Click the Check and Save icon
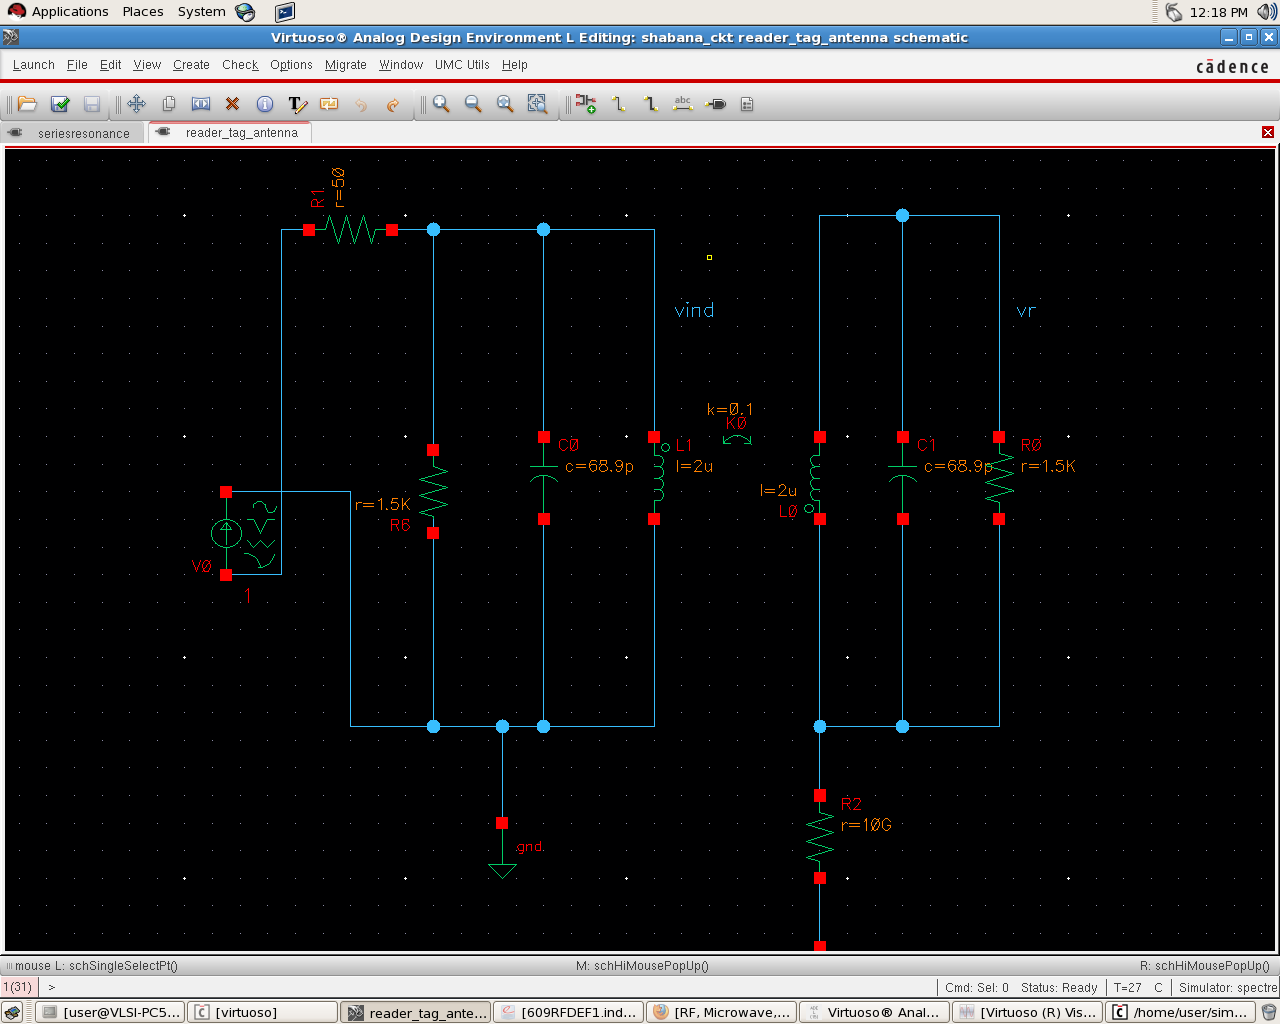Screen dimensions: 1280x1024 pyautogui.click(x=60, y=104)
